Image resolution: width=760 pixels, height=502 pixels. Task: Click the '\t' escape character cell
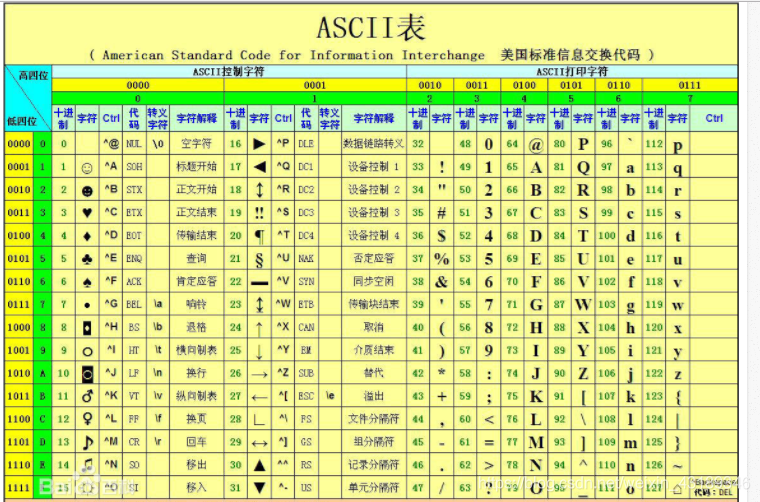pyautogui.click(x=158, y=350)
